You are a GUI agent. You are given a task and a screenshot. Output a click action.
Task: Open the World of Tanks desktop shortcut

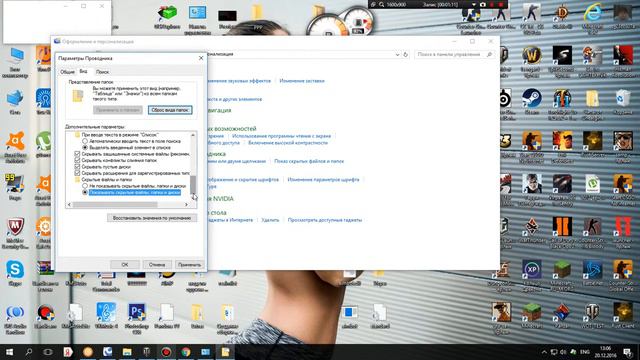(x=592, y=313)
